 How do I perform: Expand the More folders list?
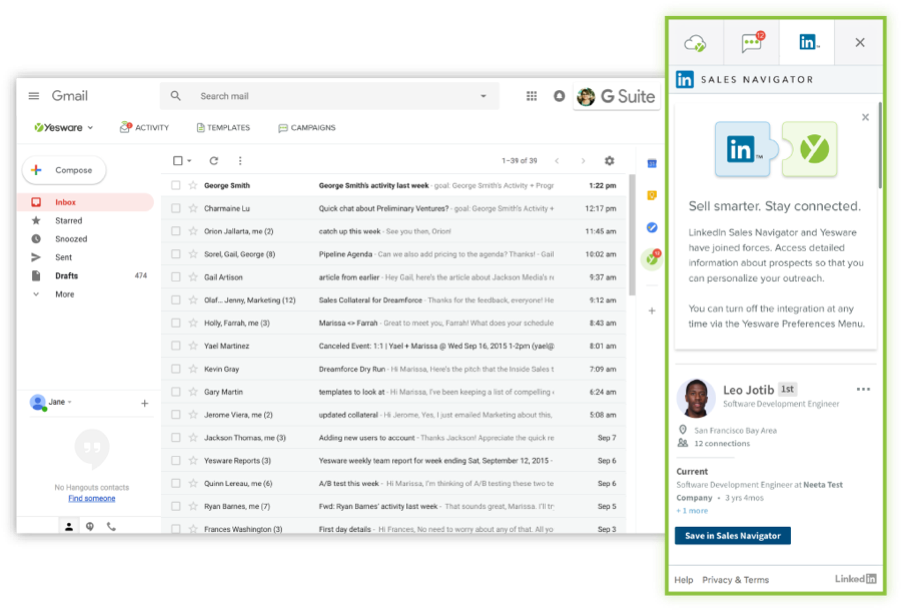[x=64, y=294]
